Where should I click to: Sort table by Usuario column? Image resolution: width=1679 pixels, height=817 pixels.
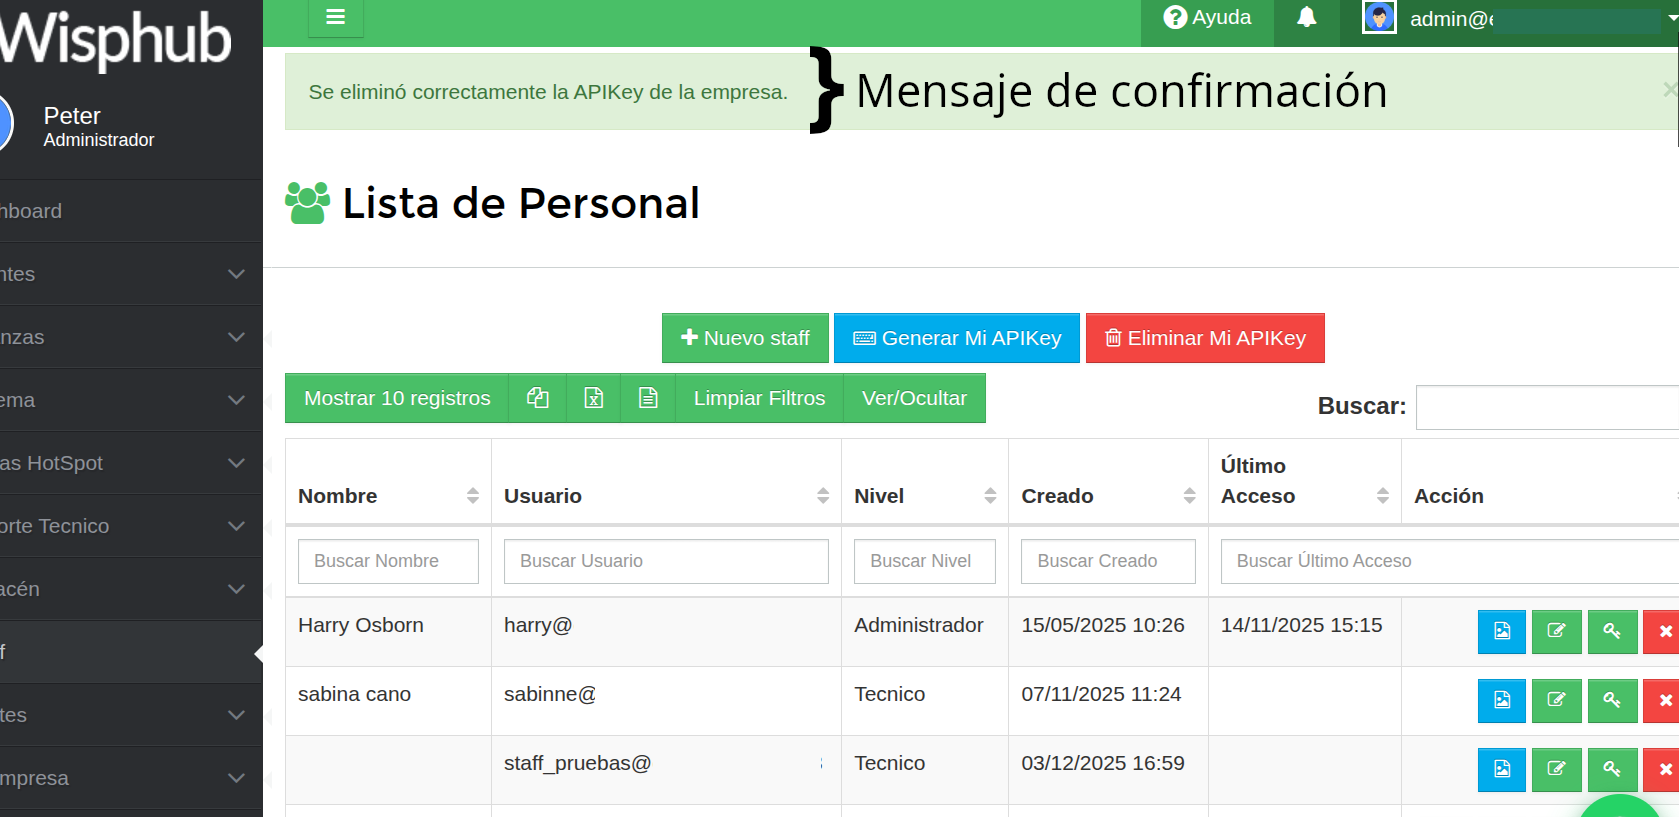(666, 495)
